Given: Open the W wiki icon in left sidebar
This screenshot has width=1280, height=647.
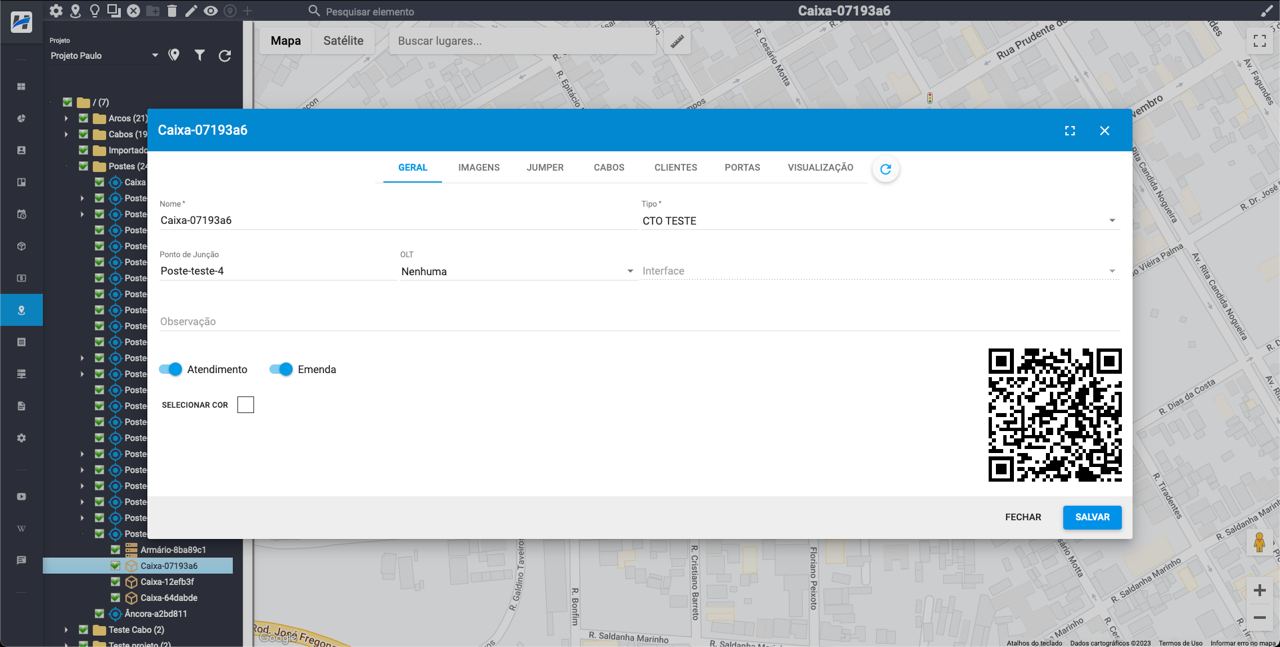Looking at the screenshot, I should point(21,529).
